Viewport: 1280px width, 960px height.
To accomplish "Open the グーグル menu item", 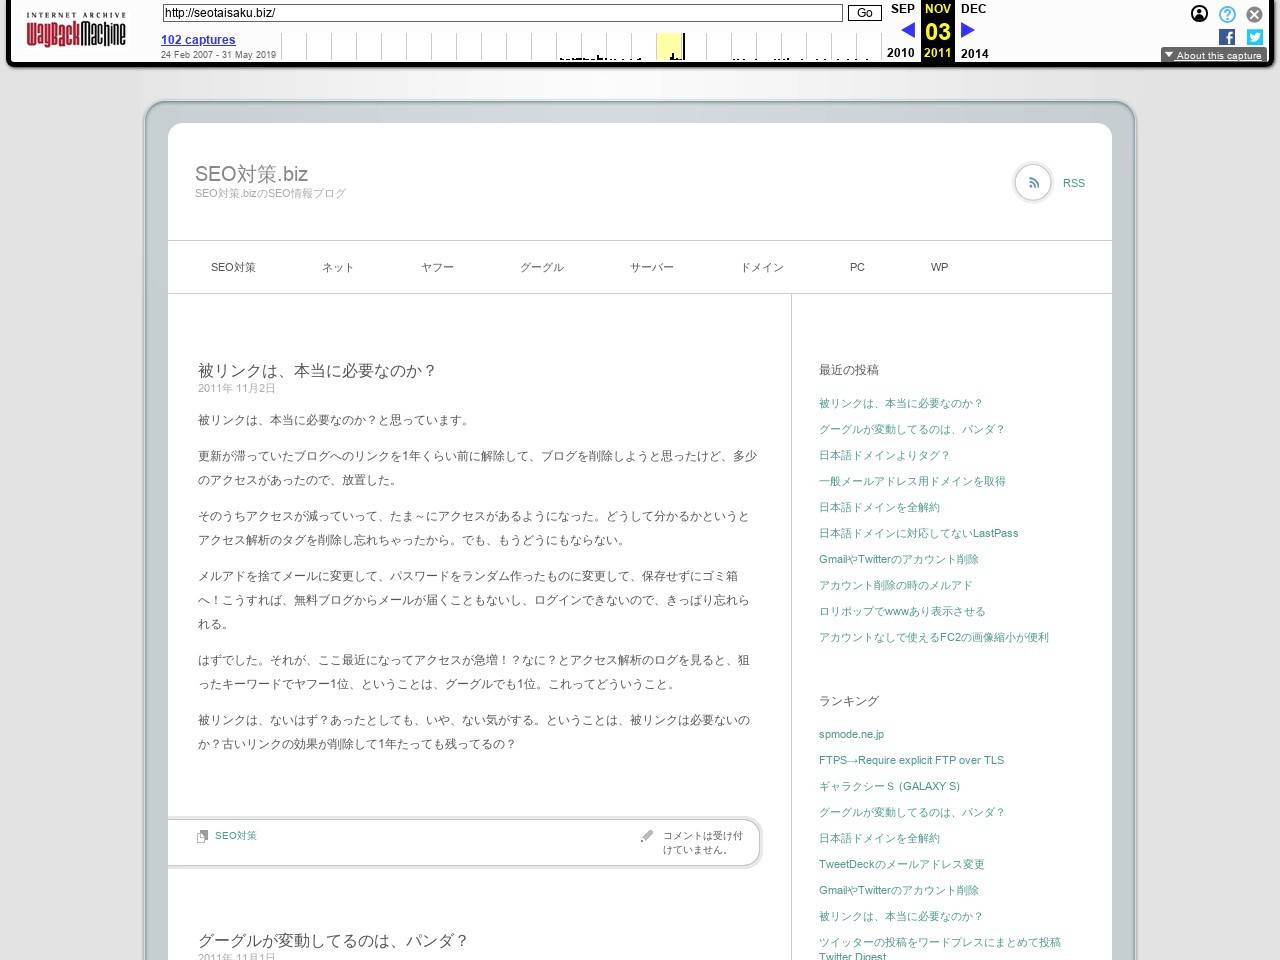I will (541, 267).
